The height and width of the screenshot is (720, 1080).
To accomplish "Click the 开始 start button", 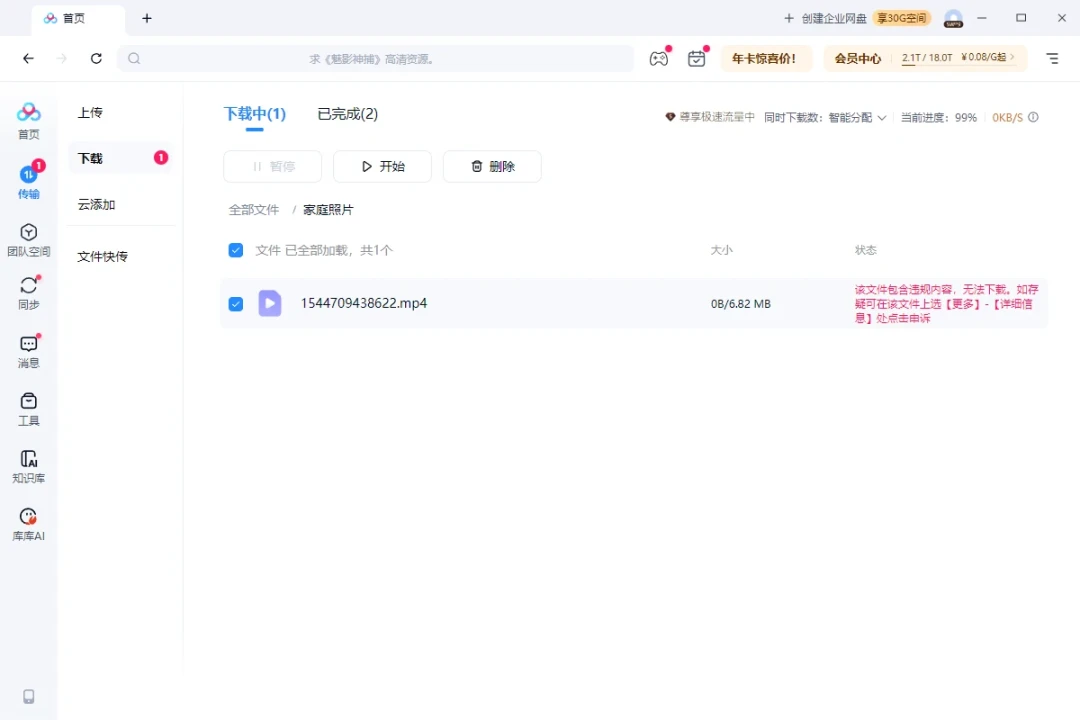I will coord(382,166).
